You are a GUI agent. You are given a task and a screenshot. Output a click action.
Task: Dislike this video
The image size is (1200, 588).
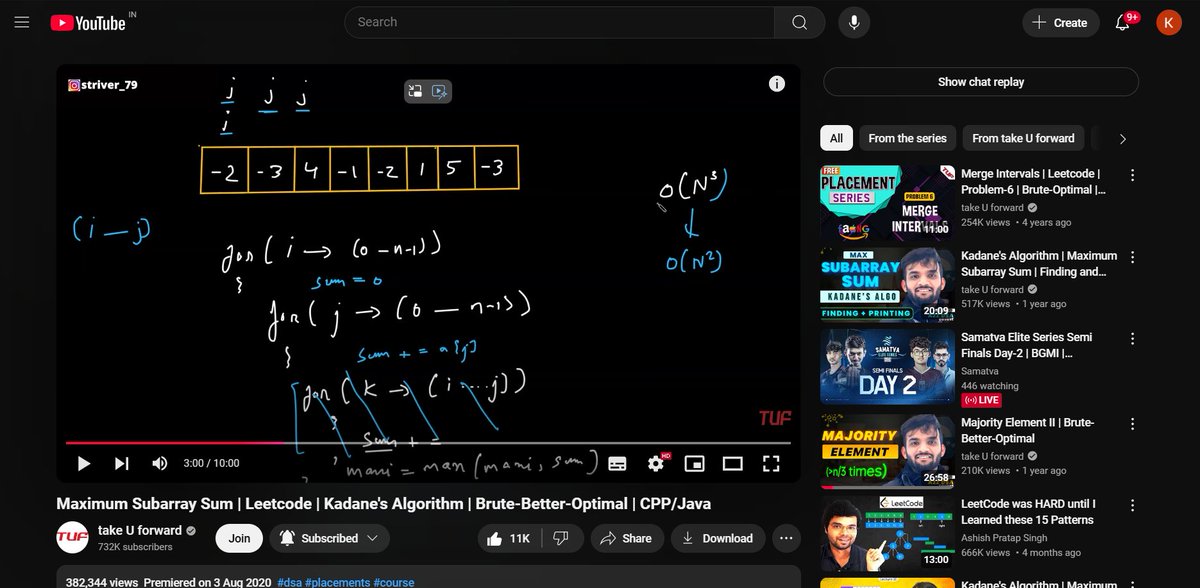pyautogui.click(x=562, y=538)
